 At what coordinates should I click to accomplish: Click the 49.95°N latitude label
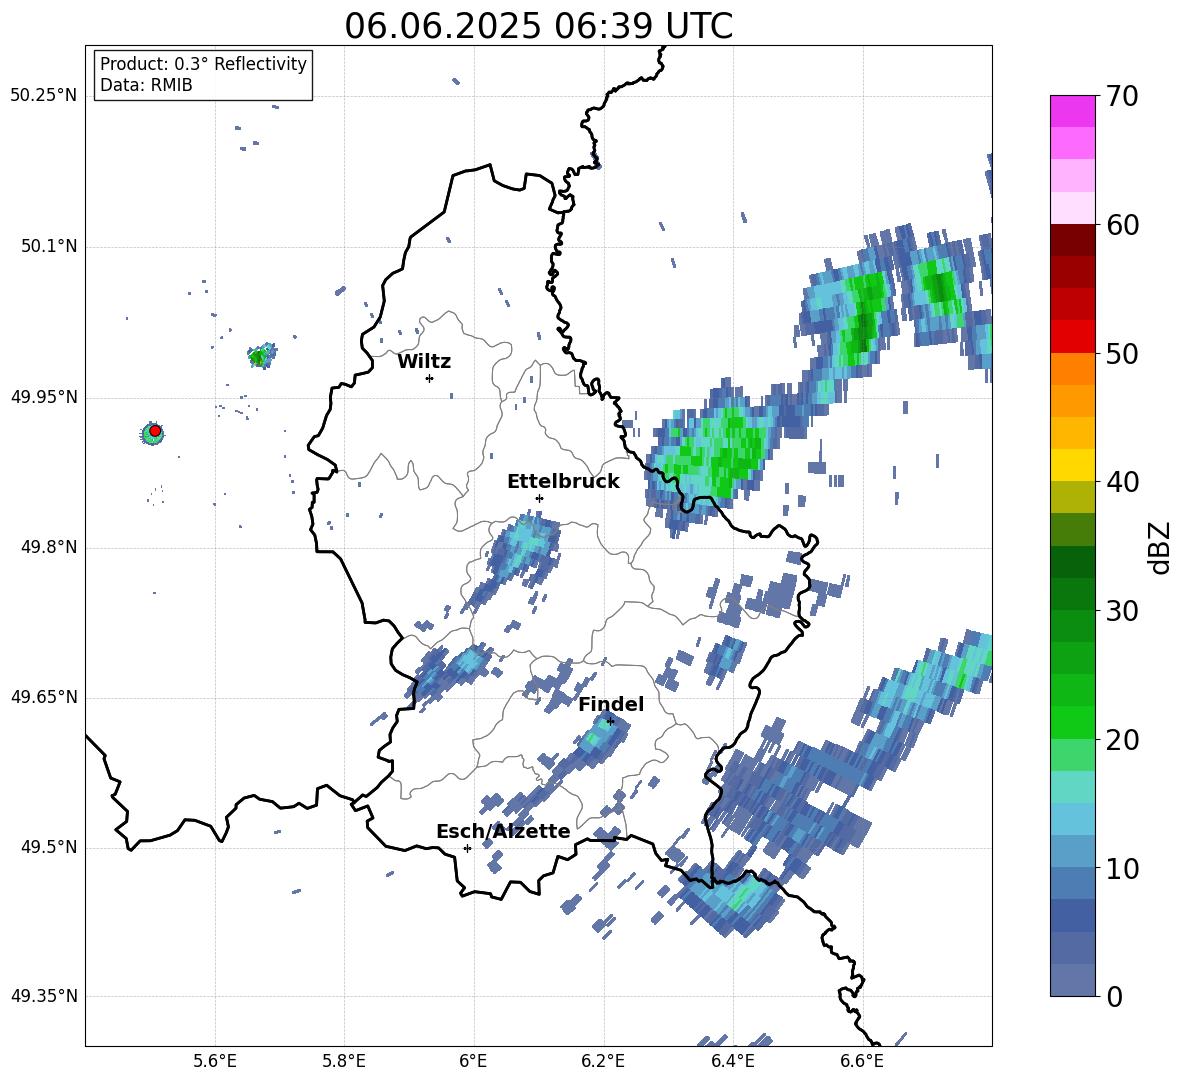tap(44, 397)
